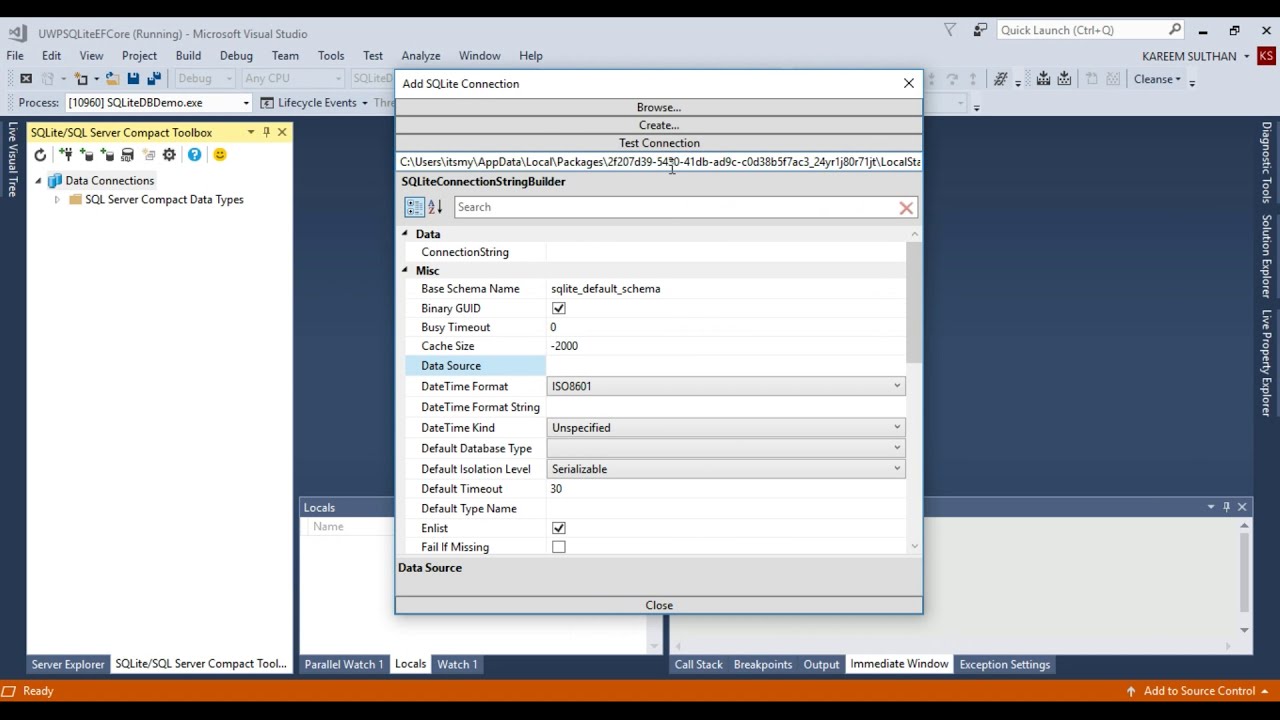Click the Save icon in main toolbar
This screenshot has height=720, width=1280.
coord(133,79)
